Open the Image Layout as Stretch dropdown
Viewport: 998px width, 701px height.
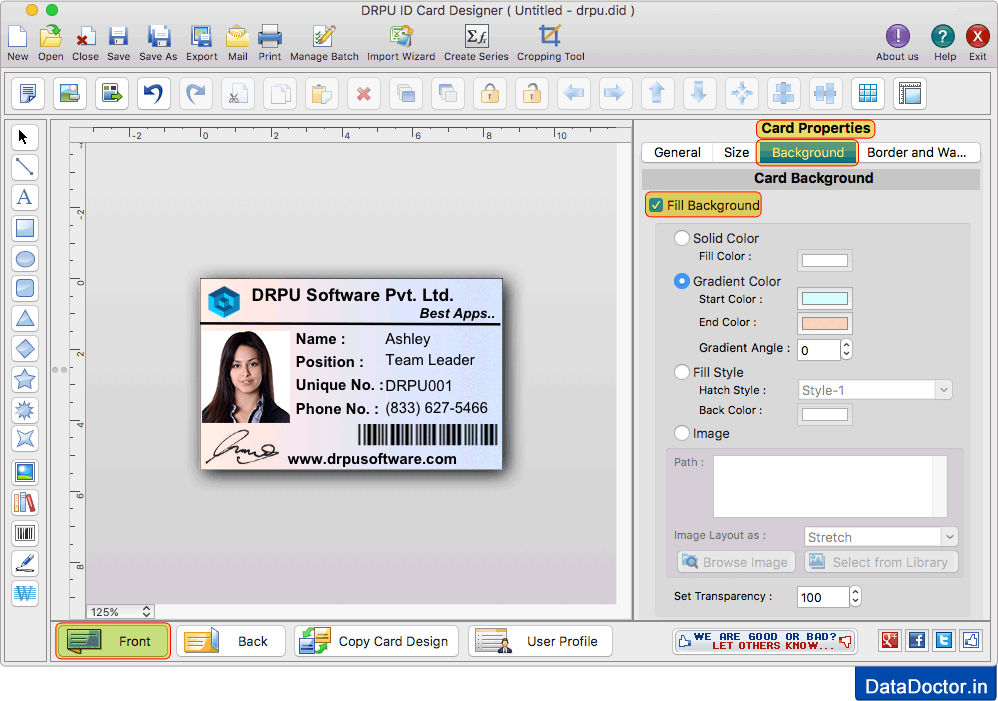coord(881,537)
